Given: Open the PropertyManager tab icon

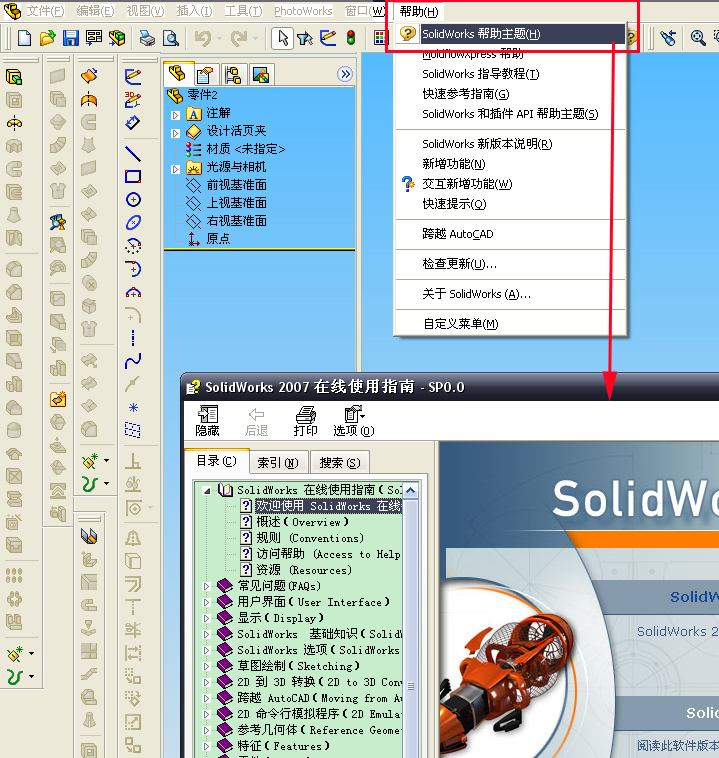Looking at the screenshot, I should click(x=206, y=75).
